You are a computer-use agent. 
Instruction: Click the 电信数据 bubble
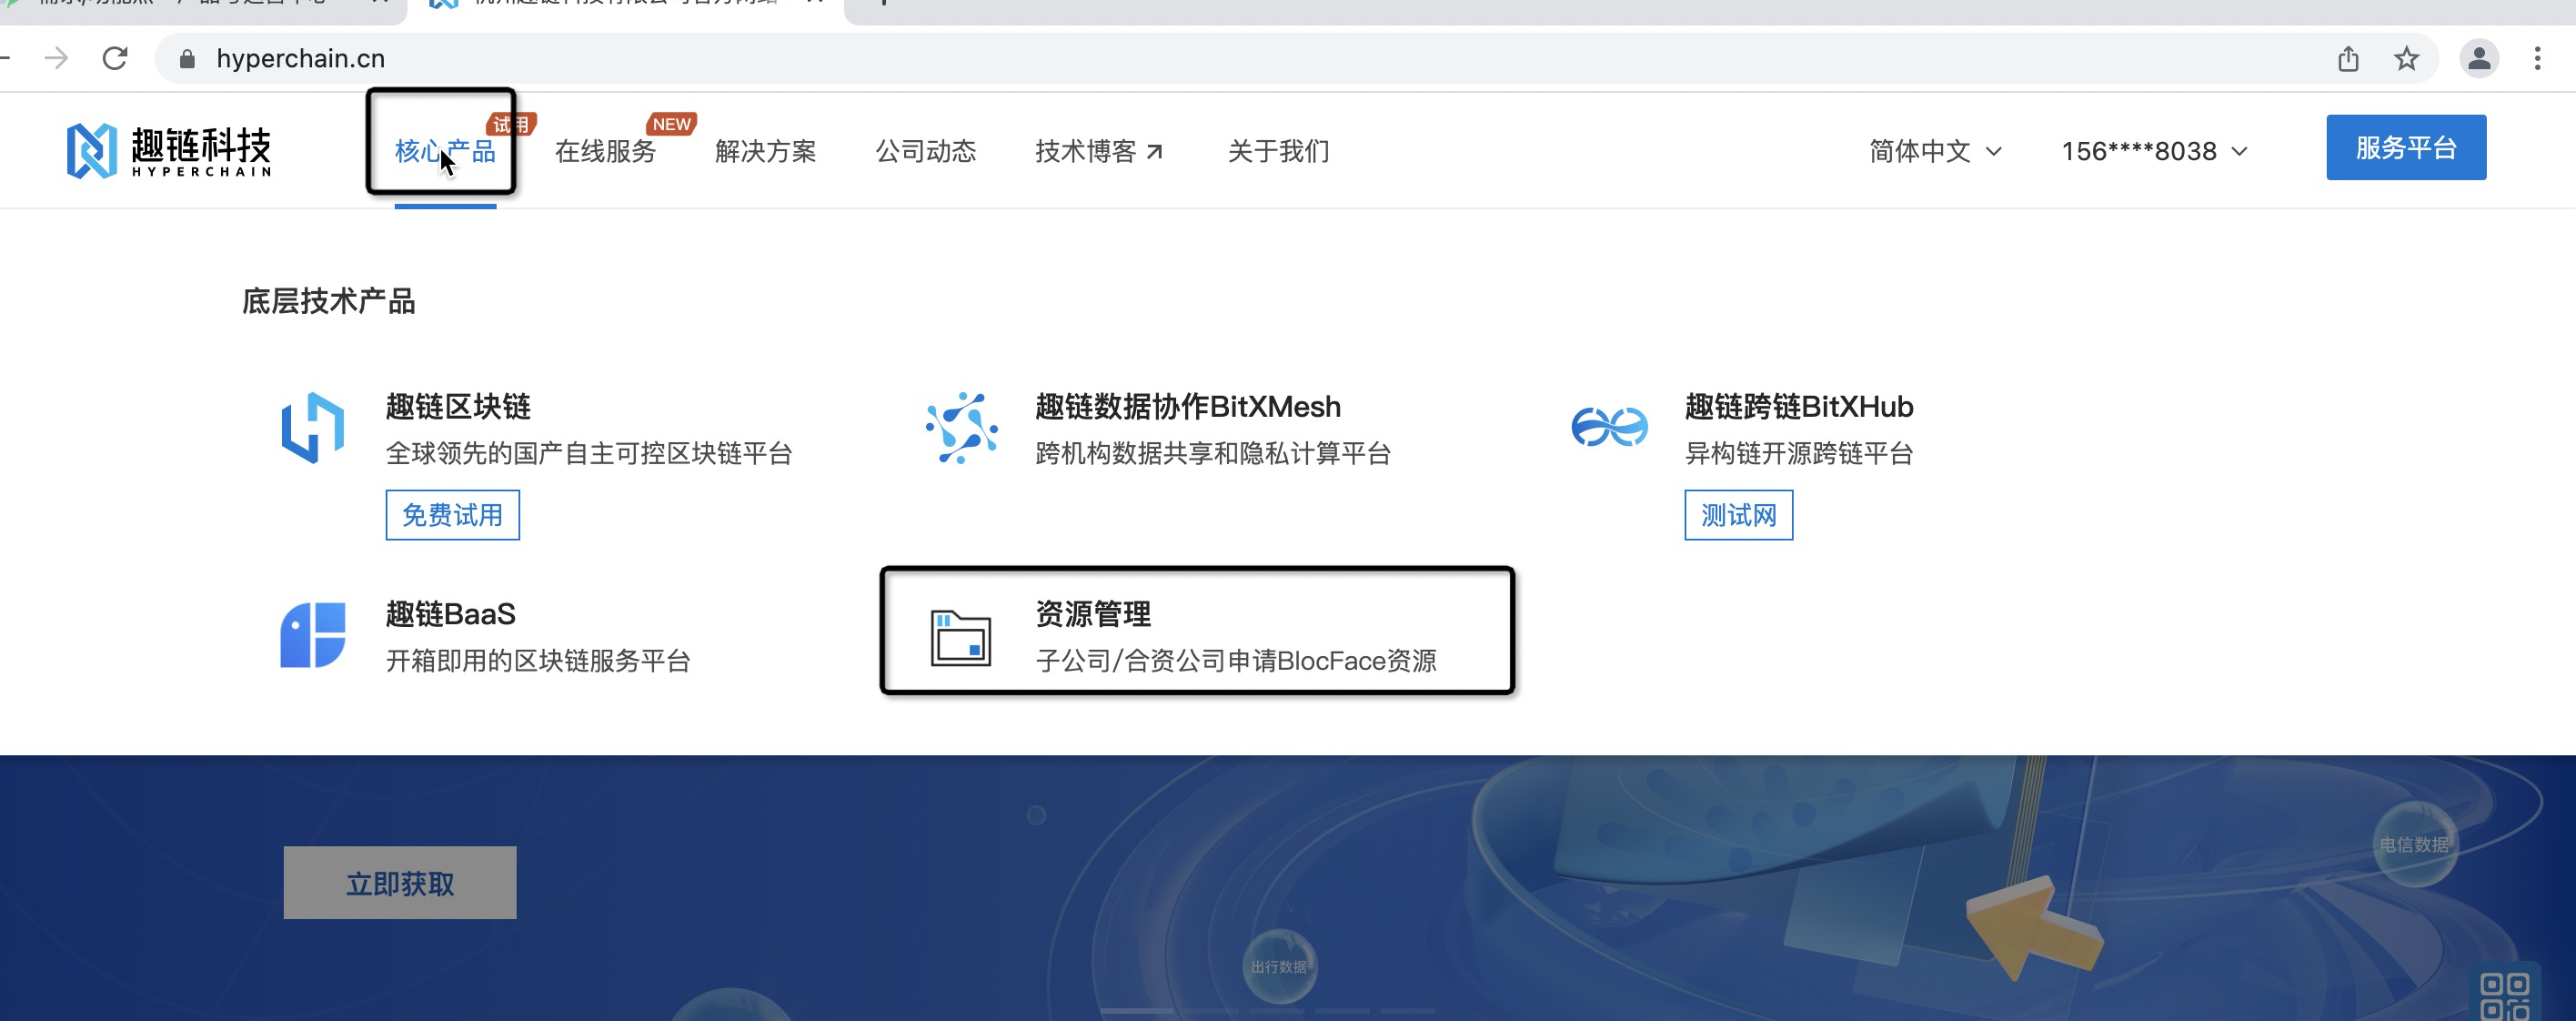[2414, 845]
